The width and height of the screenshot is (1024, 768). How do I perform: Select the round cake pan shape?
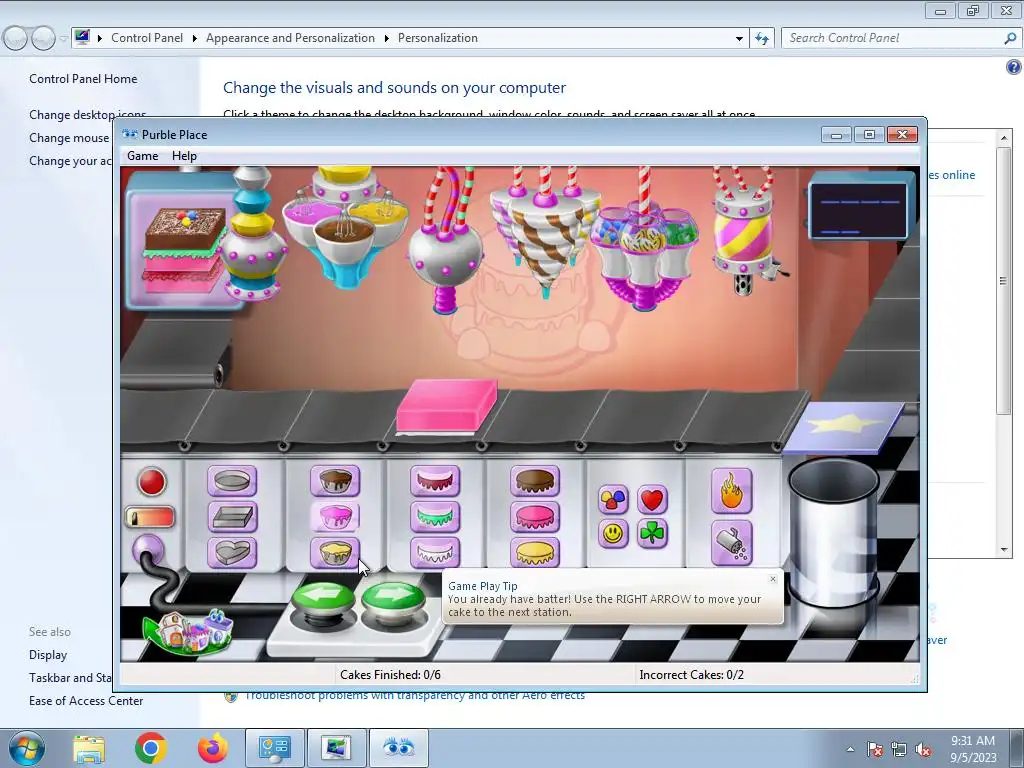pyautogui.click(x=232, y=481)
